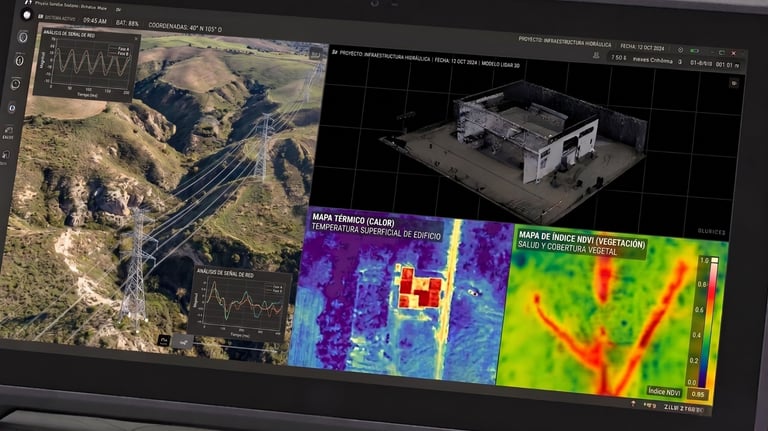Viewport: 768px width, 431px height.
Task: Toggle the green battery switch in top bar
Action: click(x=695, y=51)
